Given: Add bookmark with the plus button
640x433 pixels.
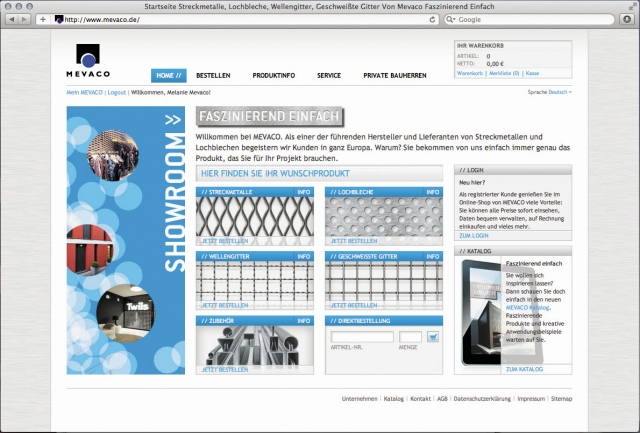Looking at the screenshot, I should [x=42, y=19].
